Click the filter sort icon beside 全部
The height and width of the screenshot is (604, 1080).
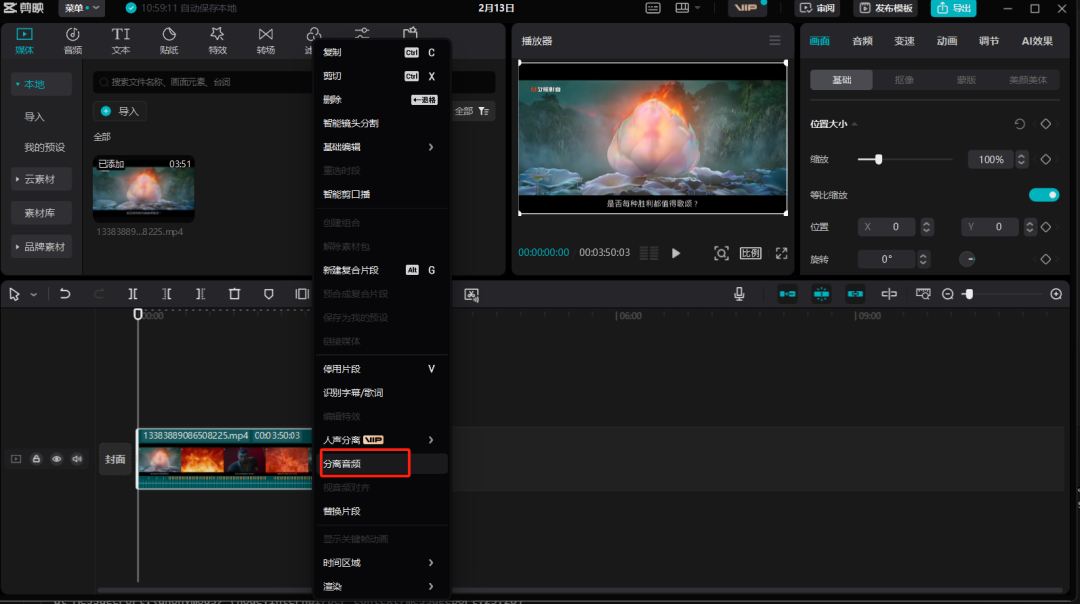(x=484, y=111)
